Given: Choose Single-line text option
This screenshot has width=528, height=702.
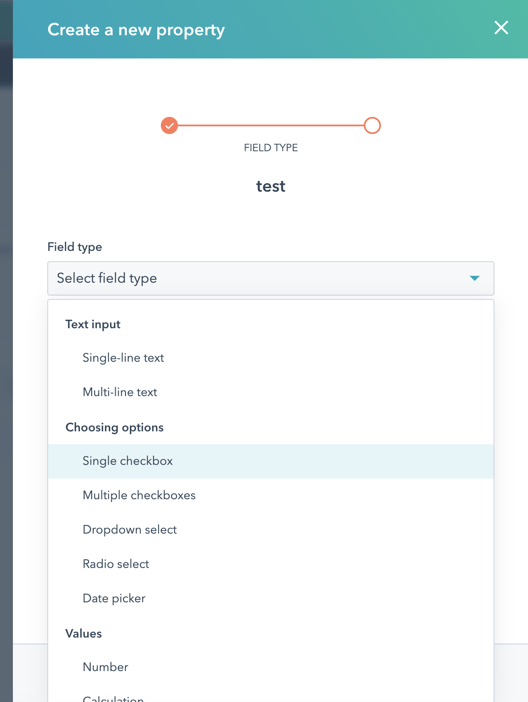Looking at the screenshot, I should [x=270, y=358].
